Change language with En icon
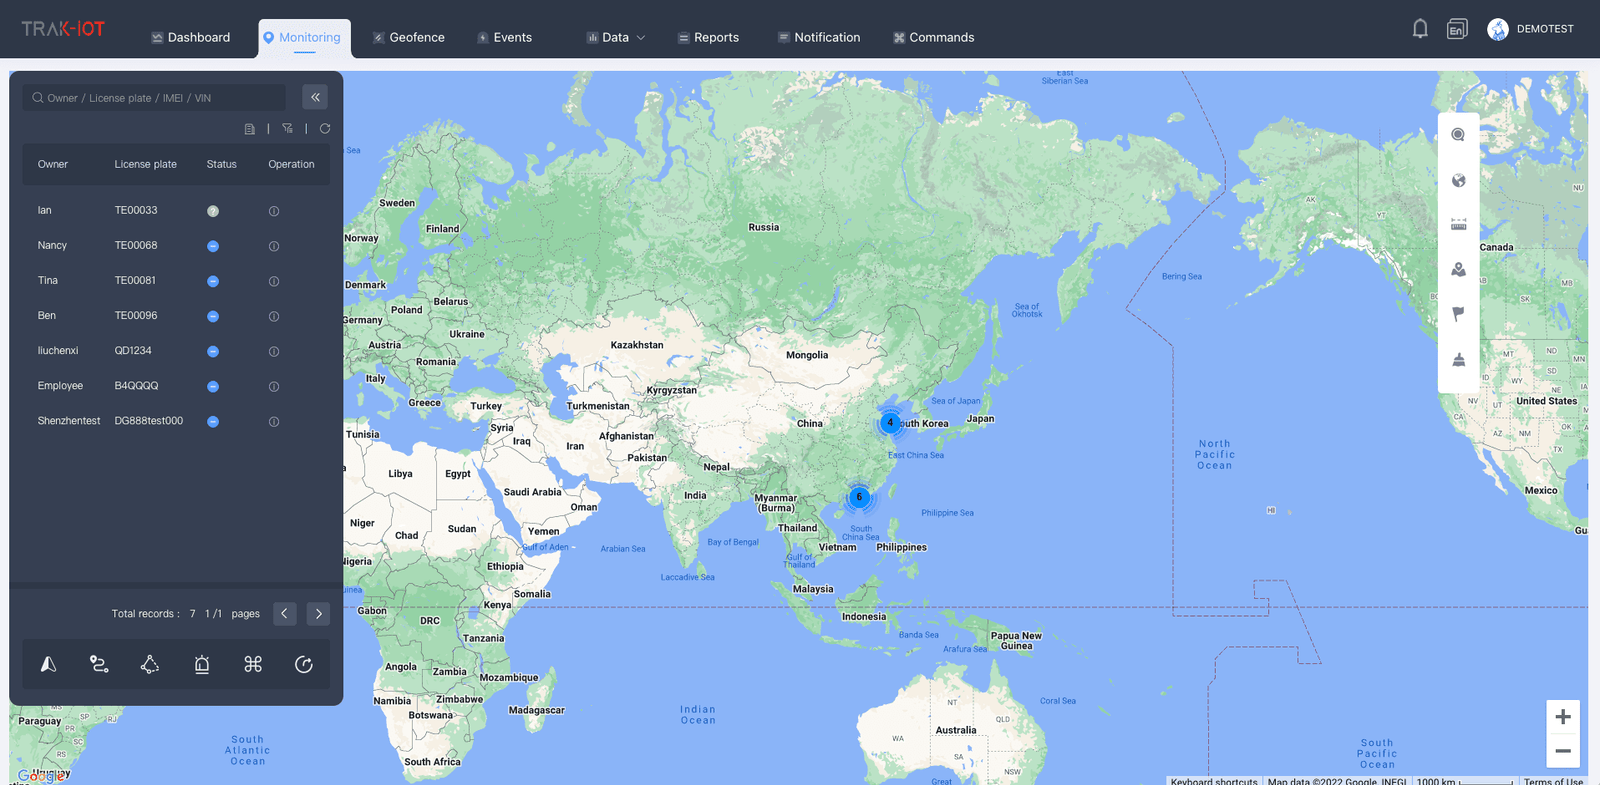This screenshot has width=1600, height=785. pos(1457,29)
